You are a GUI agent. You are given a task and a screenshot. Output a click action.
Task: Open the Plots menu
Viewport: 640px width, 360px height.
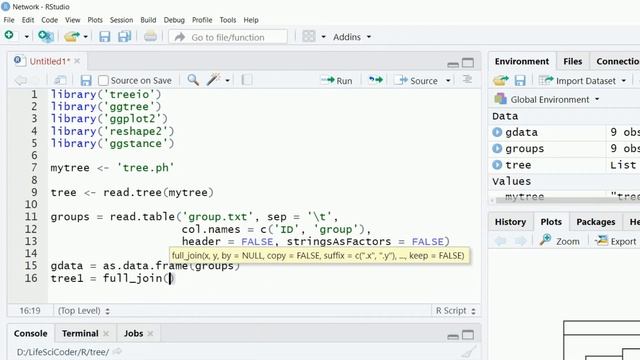95,20
